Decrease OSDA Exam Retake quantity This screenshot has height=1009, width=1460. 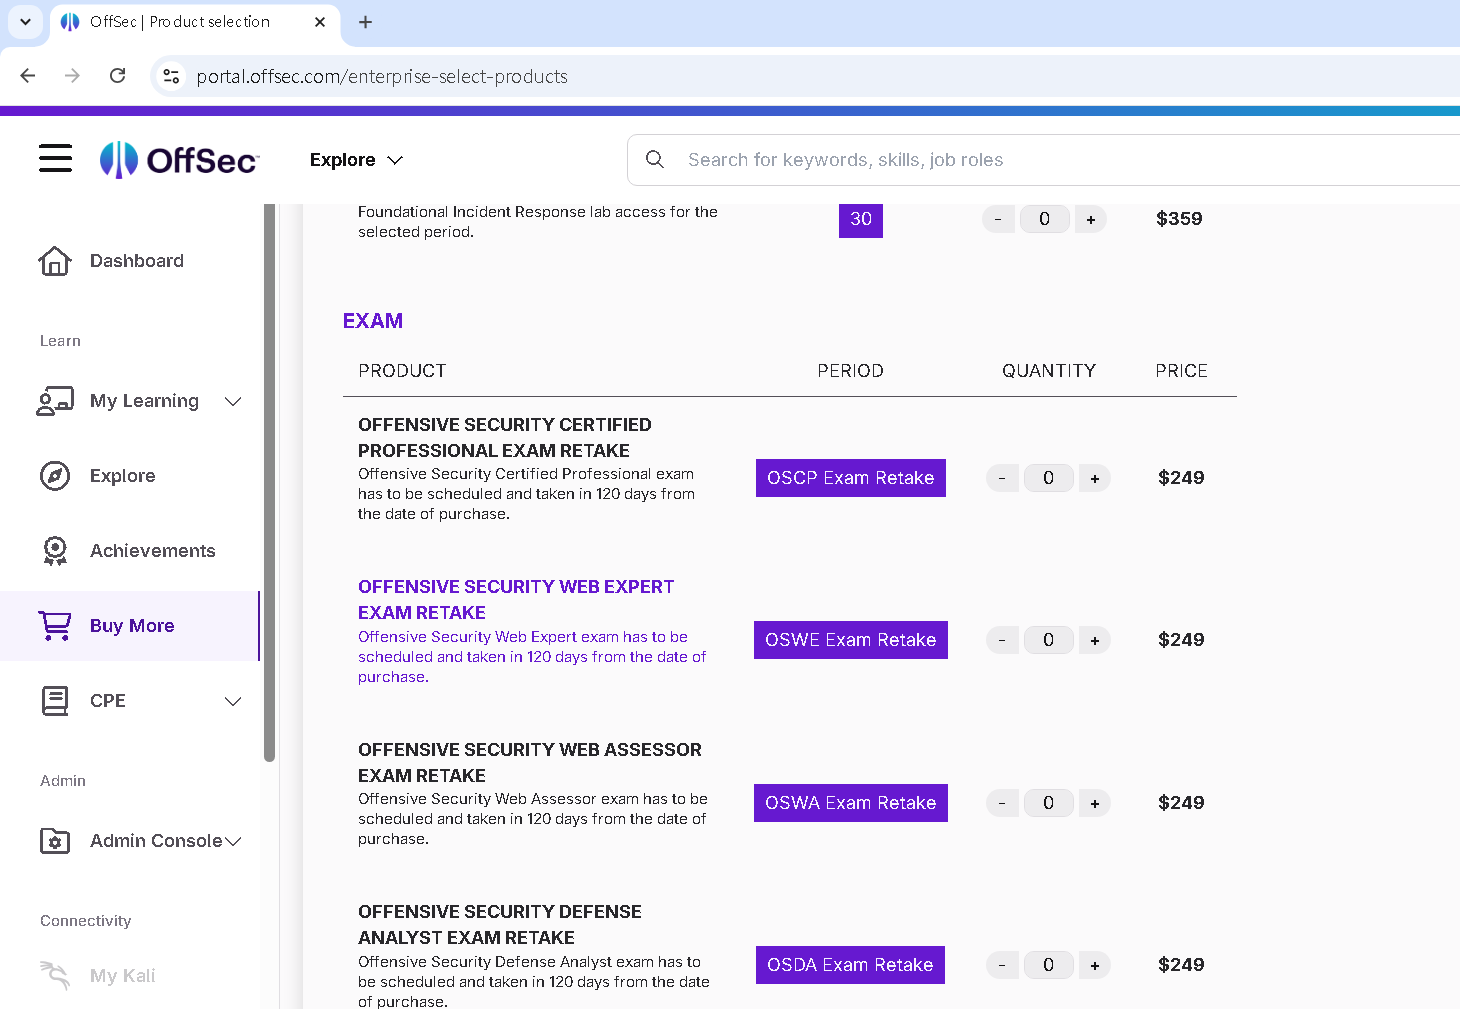click(x=1002, y=965)
